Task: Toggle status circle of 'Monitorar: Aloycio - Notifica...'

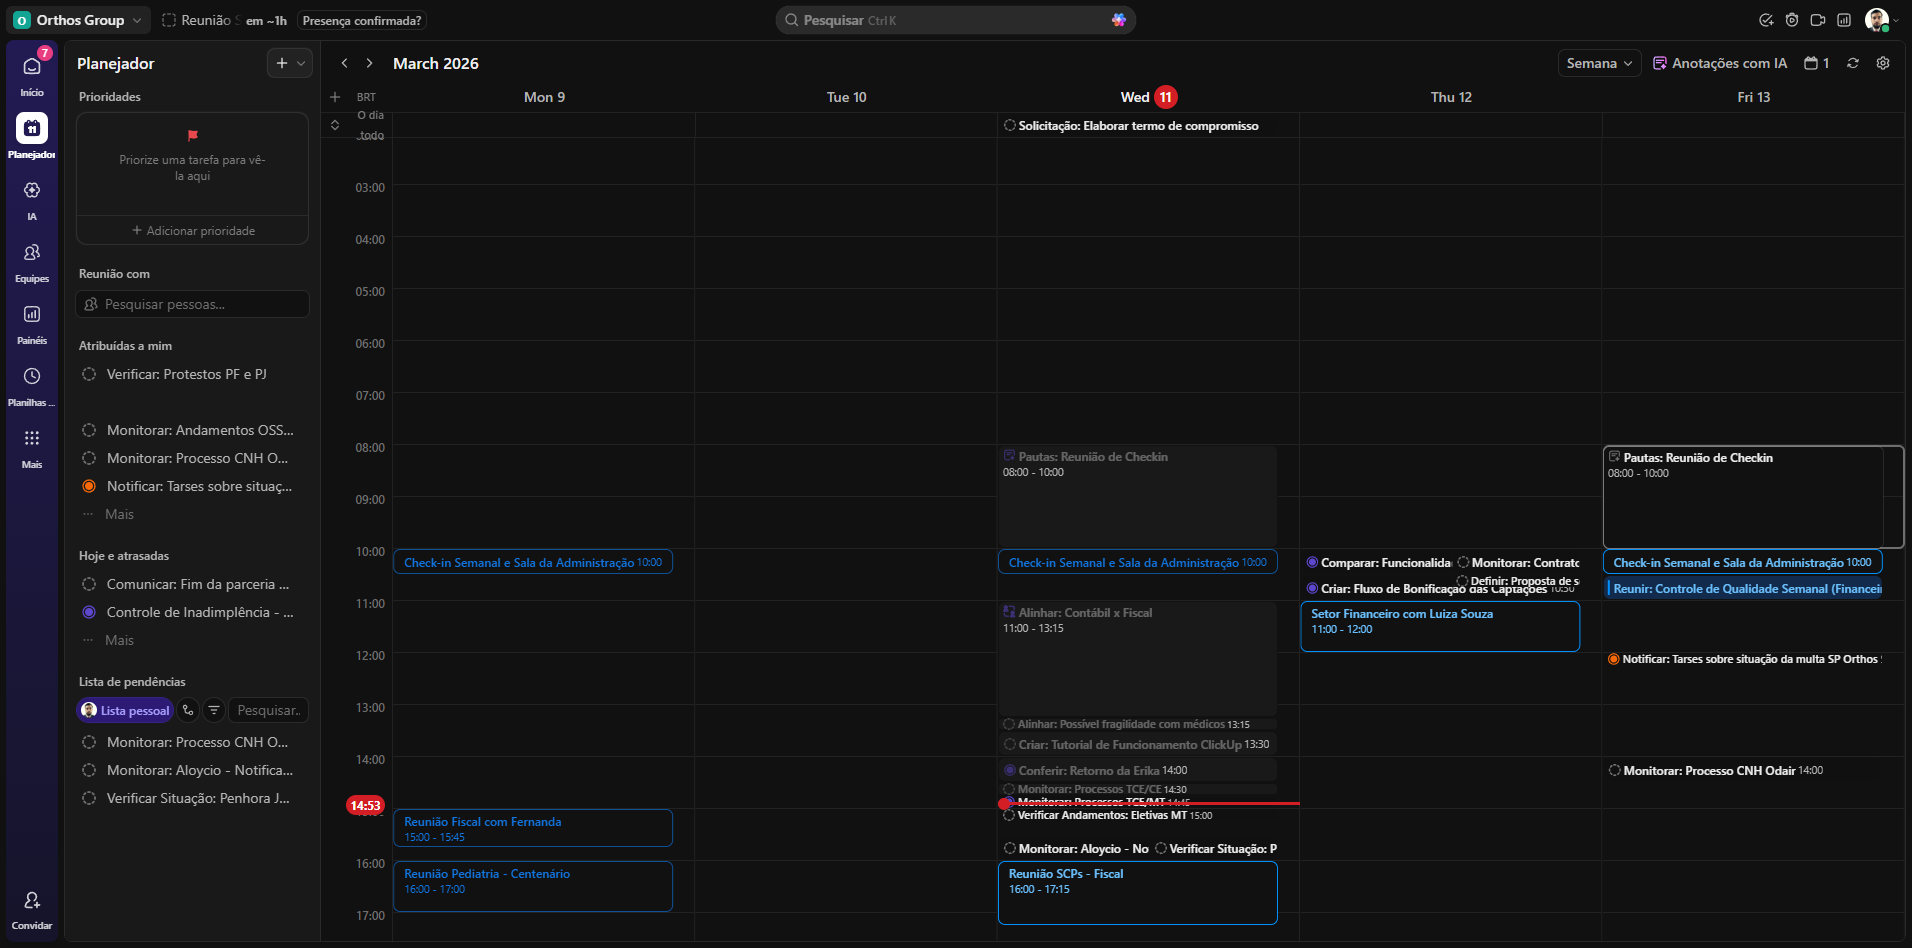Action: [89, 770]
